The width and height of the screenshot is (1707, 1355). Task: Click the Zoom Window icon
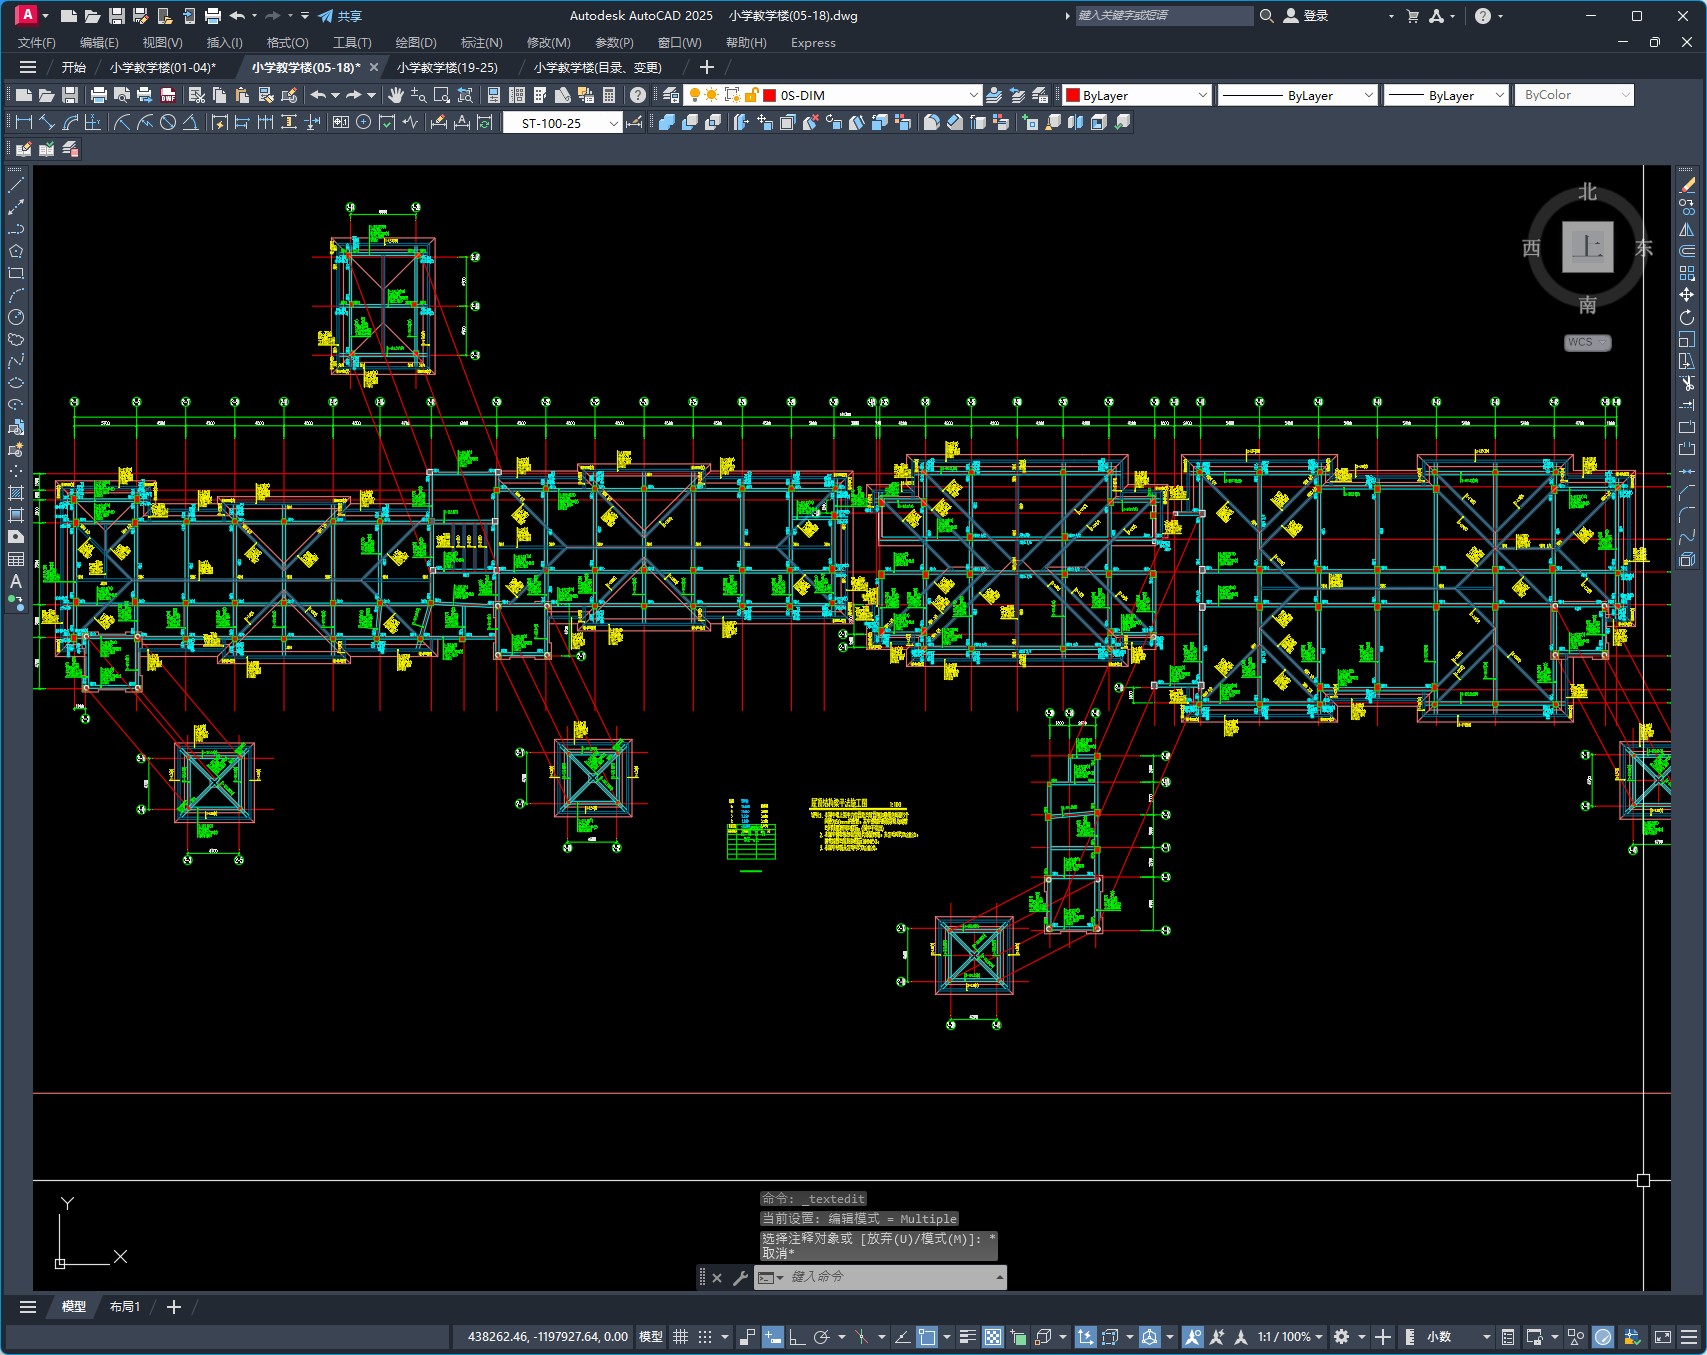[442, 95]
